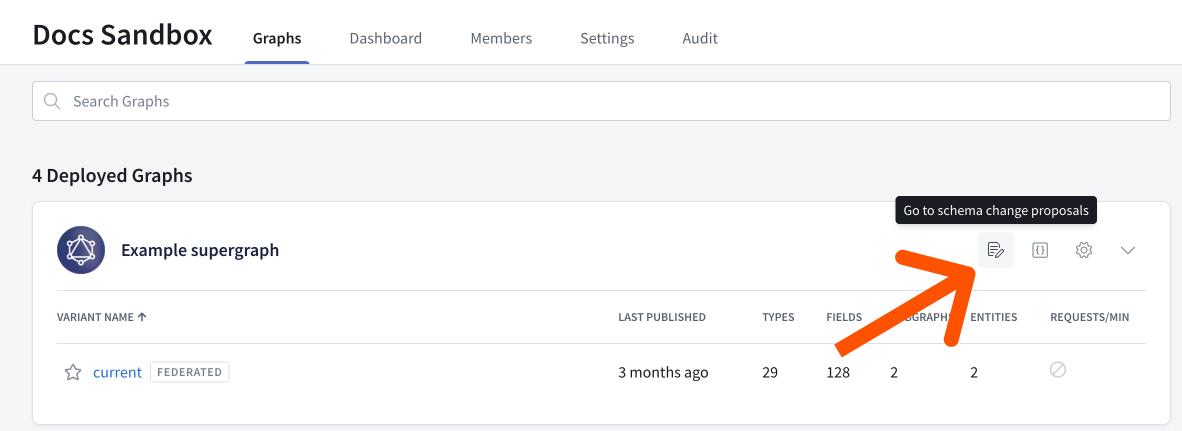Click the Last Published column header
The width and height of the screenshot is (1182, 431).
(662, 317)
